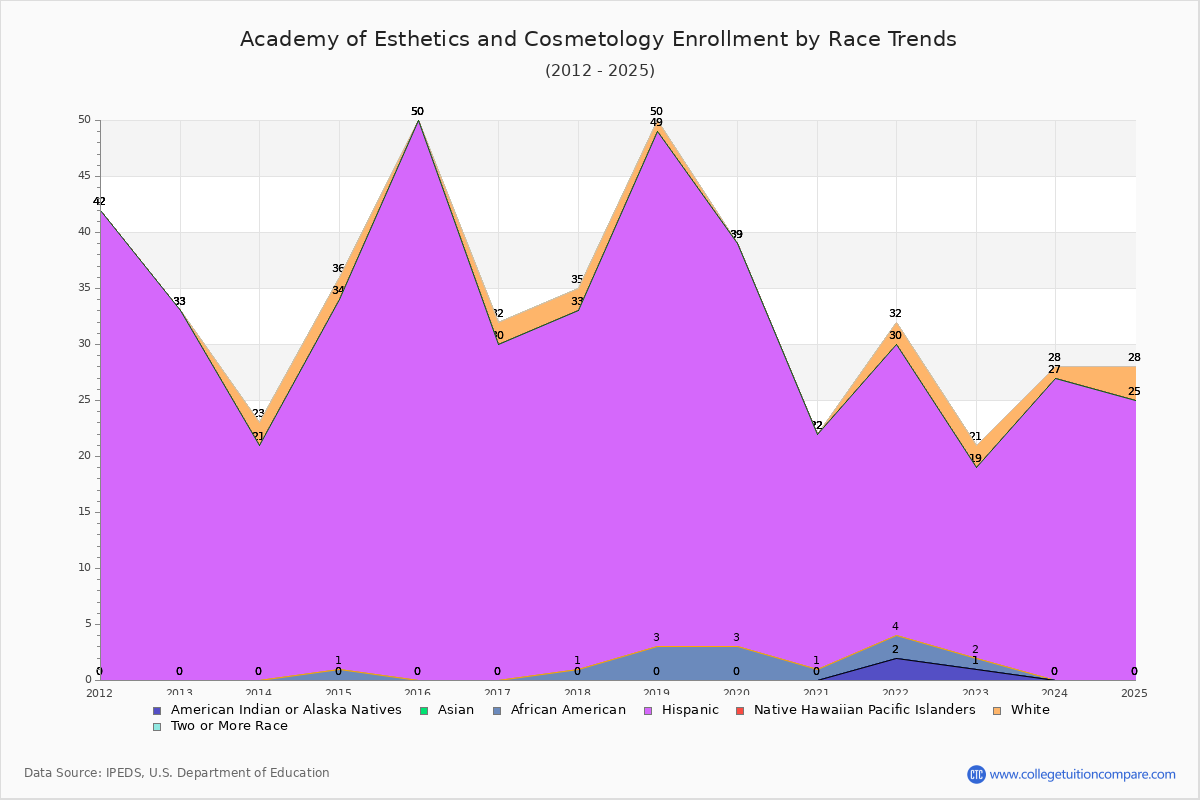
Task: Toggle Native Hawaiian Pacific Islanders legend label
Action: click(x=865, y=710)
